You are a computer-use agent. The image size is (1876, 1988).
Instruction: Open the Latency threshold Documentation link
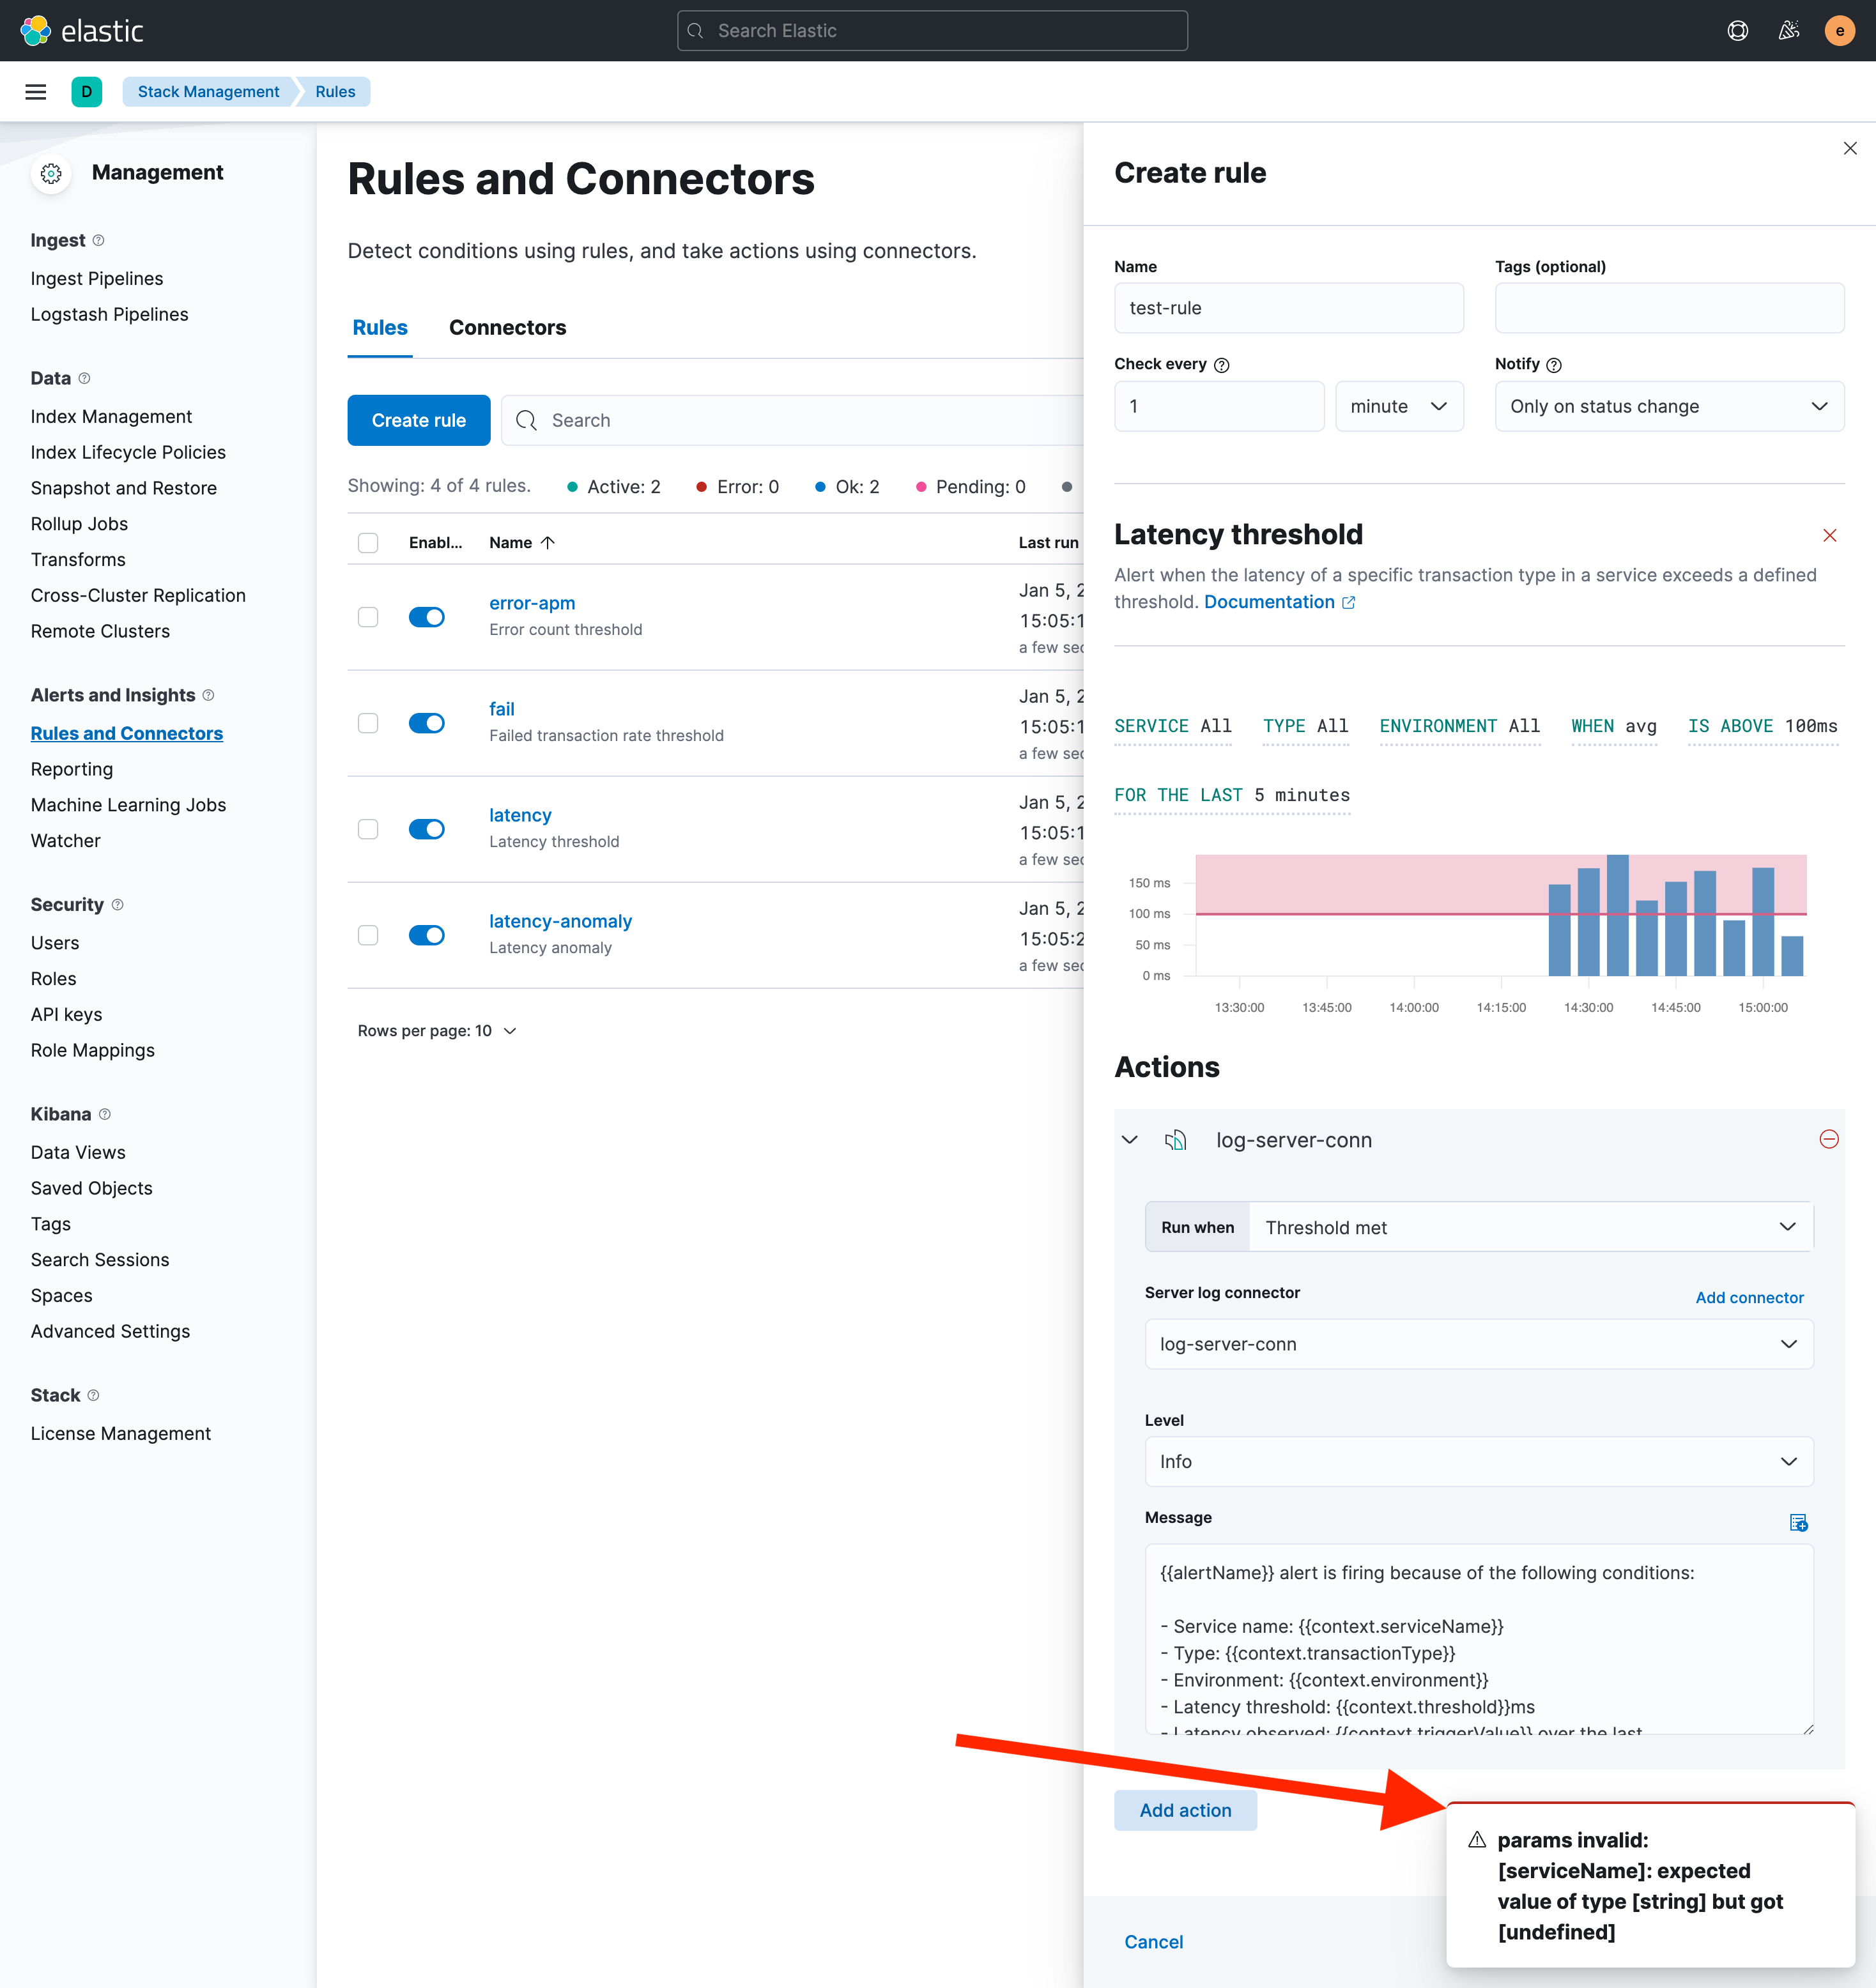pos(1270,601)
